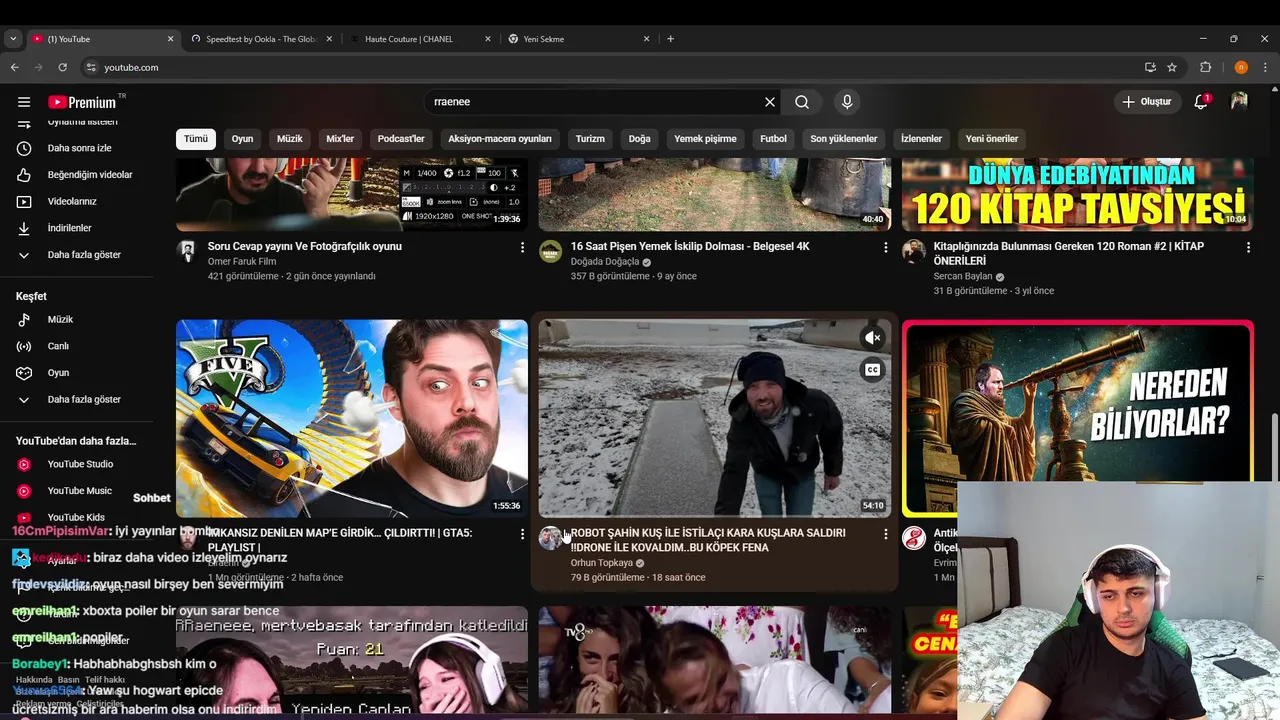Open Doğada Doğaçla channel link
Viewport: 1280px width, 720px height.
pos(605,262)
